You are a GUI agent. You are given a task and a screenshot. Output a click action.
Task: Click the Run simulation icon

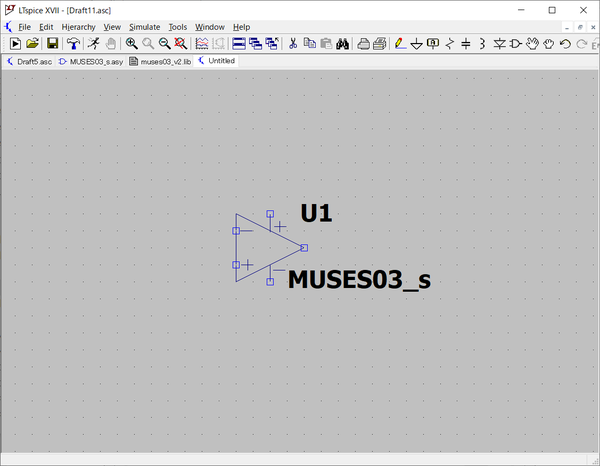(15, 44)
